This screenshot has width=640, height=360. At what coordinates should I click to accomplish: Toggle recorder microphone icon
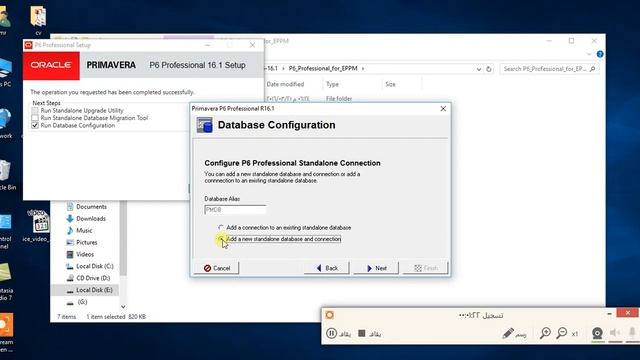(632, 333)
